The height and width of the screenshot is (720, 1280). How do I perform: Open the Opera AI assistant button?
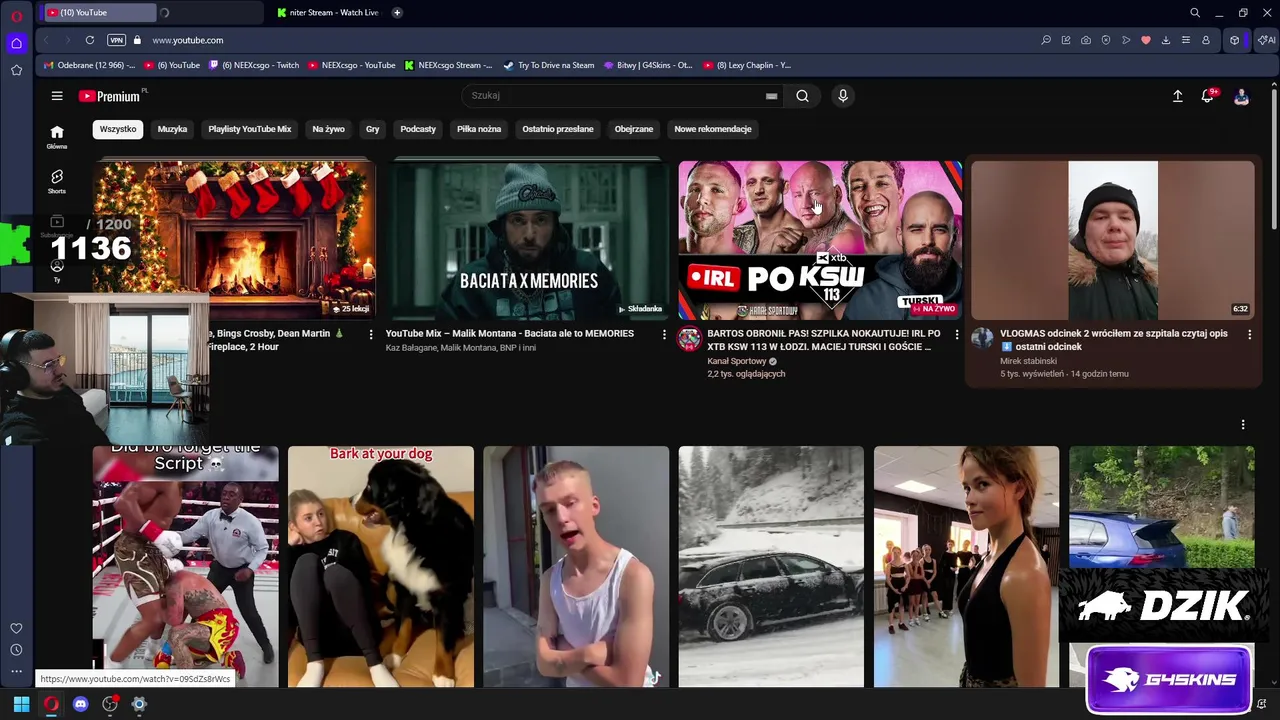point(1267,40)
